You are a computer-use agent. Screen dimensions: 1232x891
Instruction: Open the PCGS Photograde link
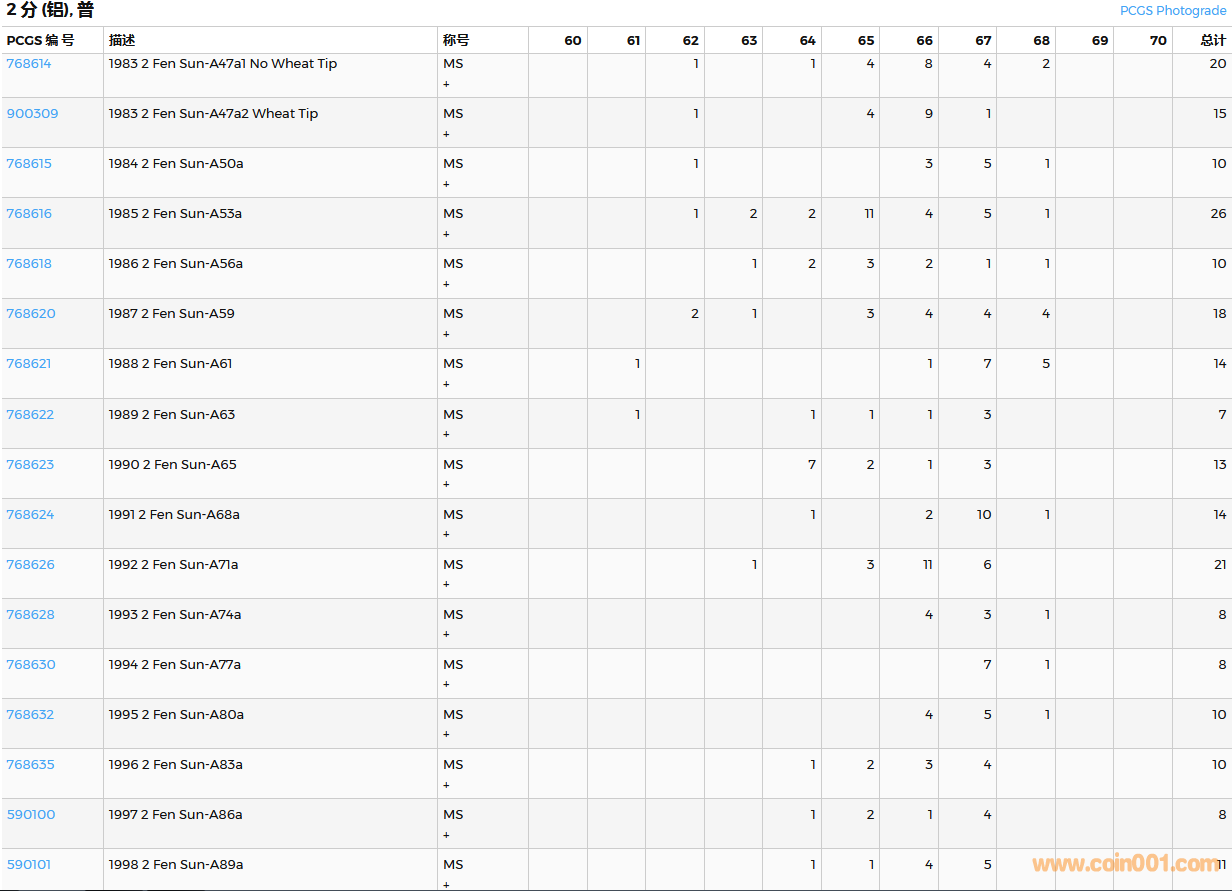tap(1172, 11)
